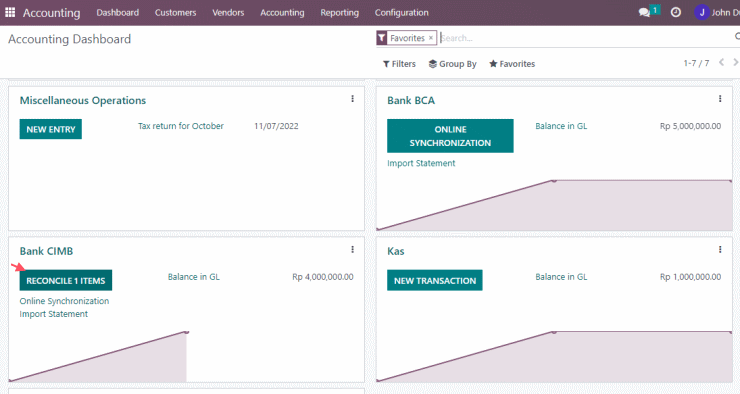Viewport: 740px width, 394px height.
Task: Click Import Statement under Bank BCA
Action: point(421,163)
